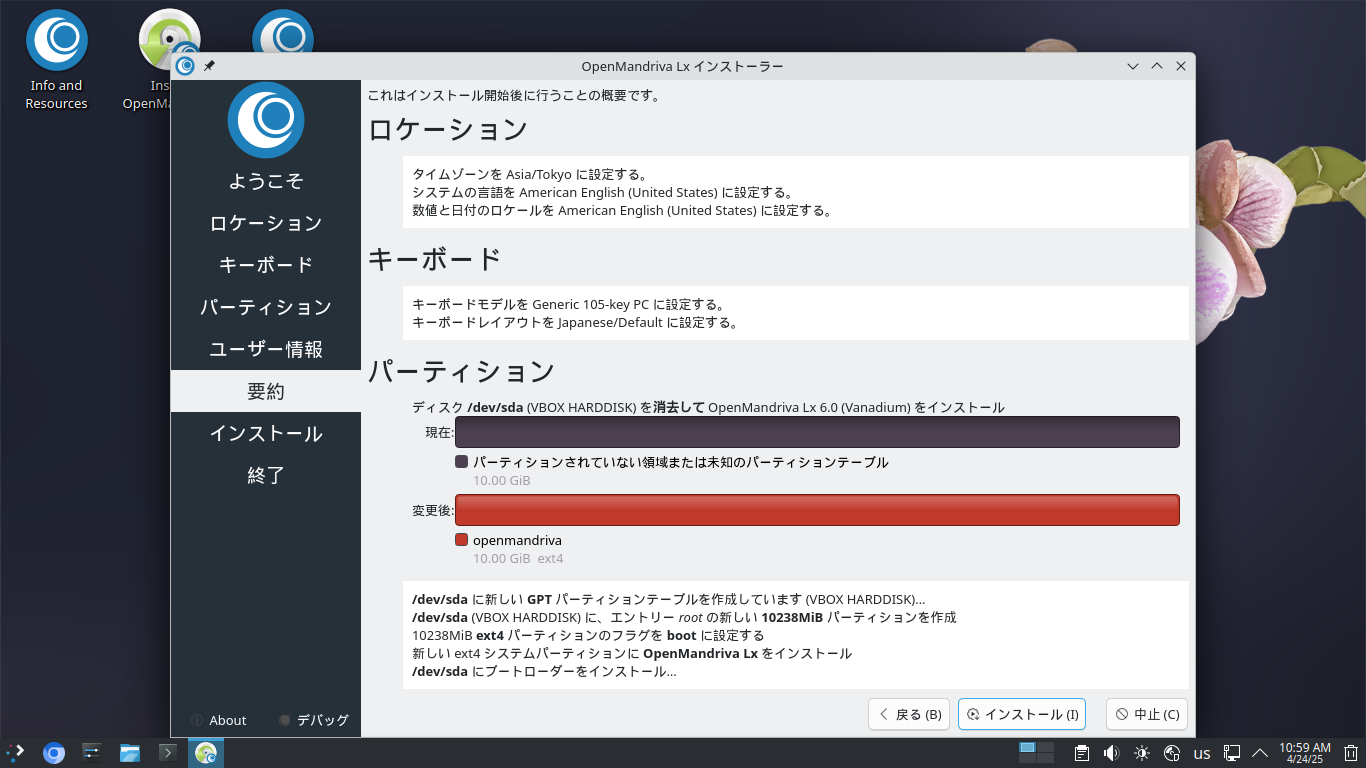Viewport: 1366px width, 768px height.
Task: Go to the ようこそ step in sidebar
Action: click(x=266, y=181)
